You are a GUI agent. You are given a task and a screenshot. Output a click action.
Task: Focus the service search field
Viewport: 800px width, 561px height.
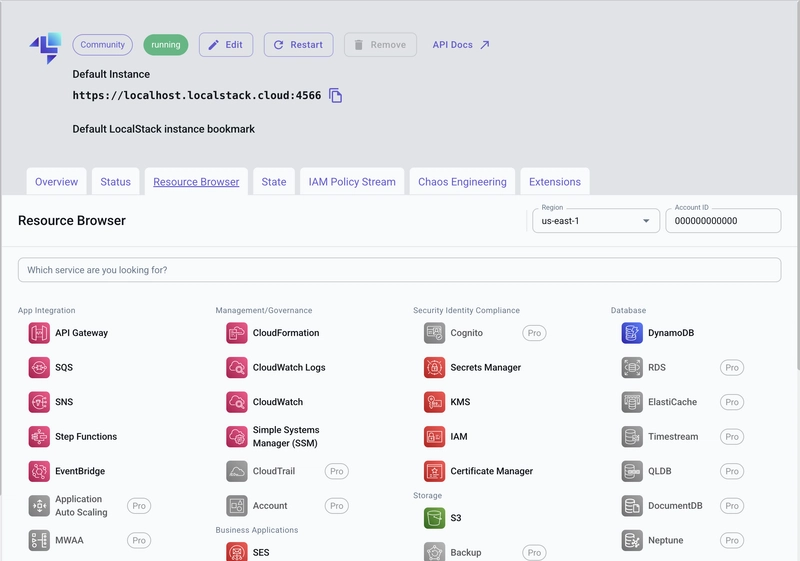[399, 270]
